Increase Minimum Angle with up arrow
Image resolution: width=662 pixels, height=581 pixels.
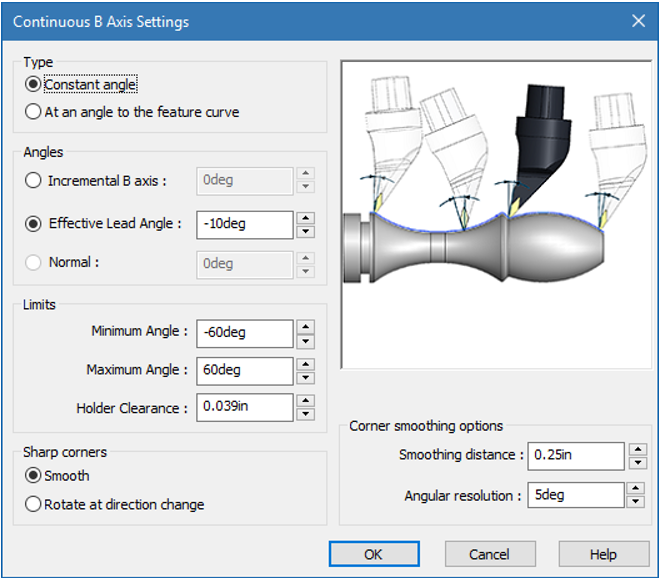pos(306,327)
